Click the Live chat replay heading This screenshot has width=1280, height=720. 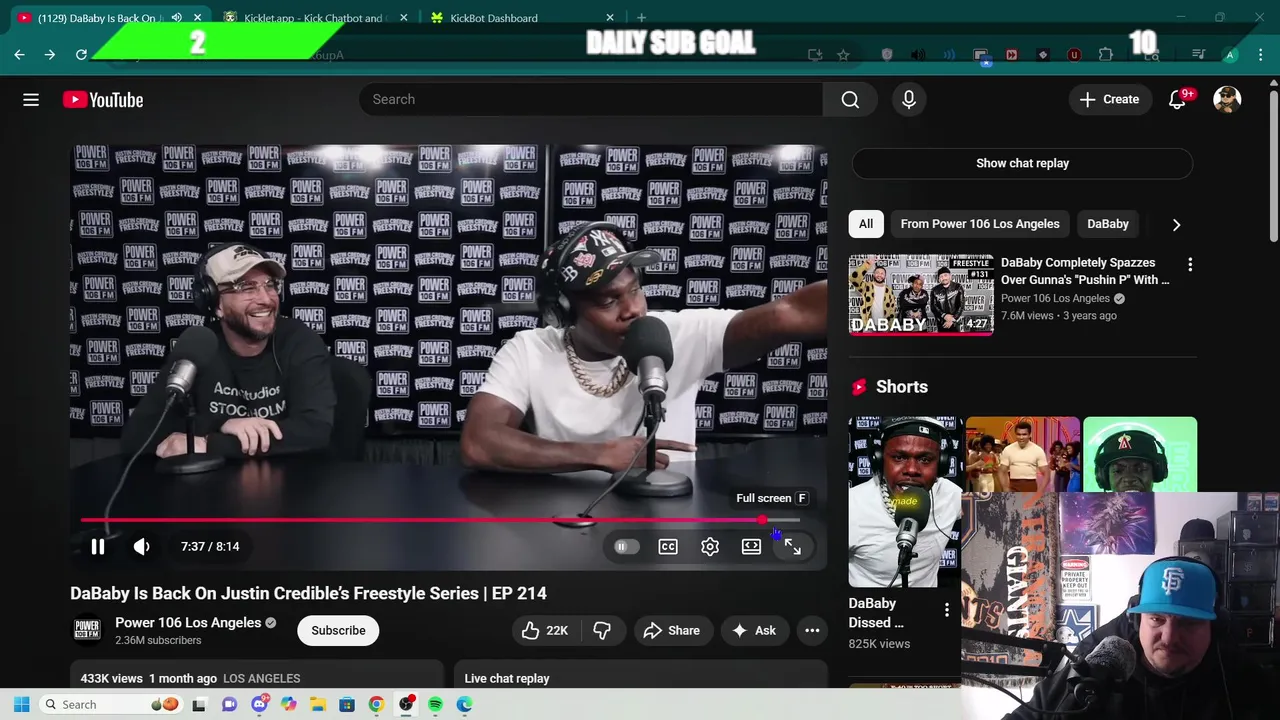tap(507, 679)
